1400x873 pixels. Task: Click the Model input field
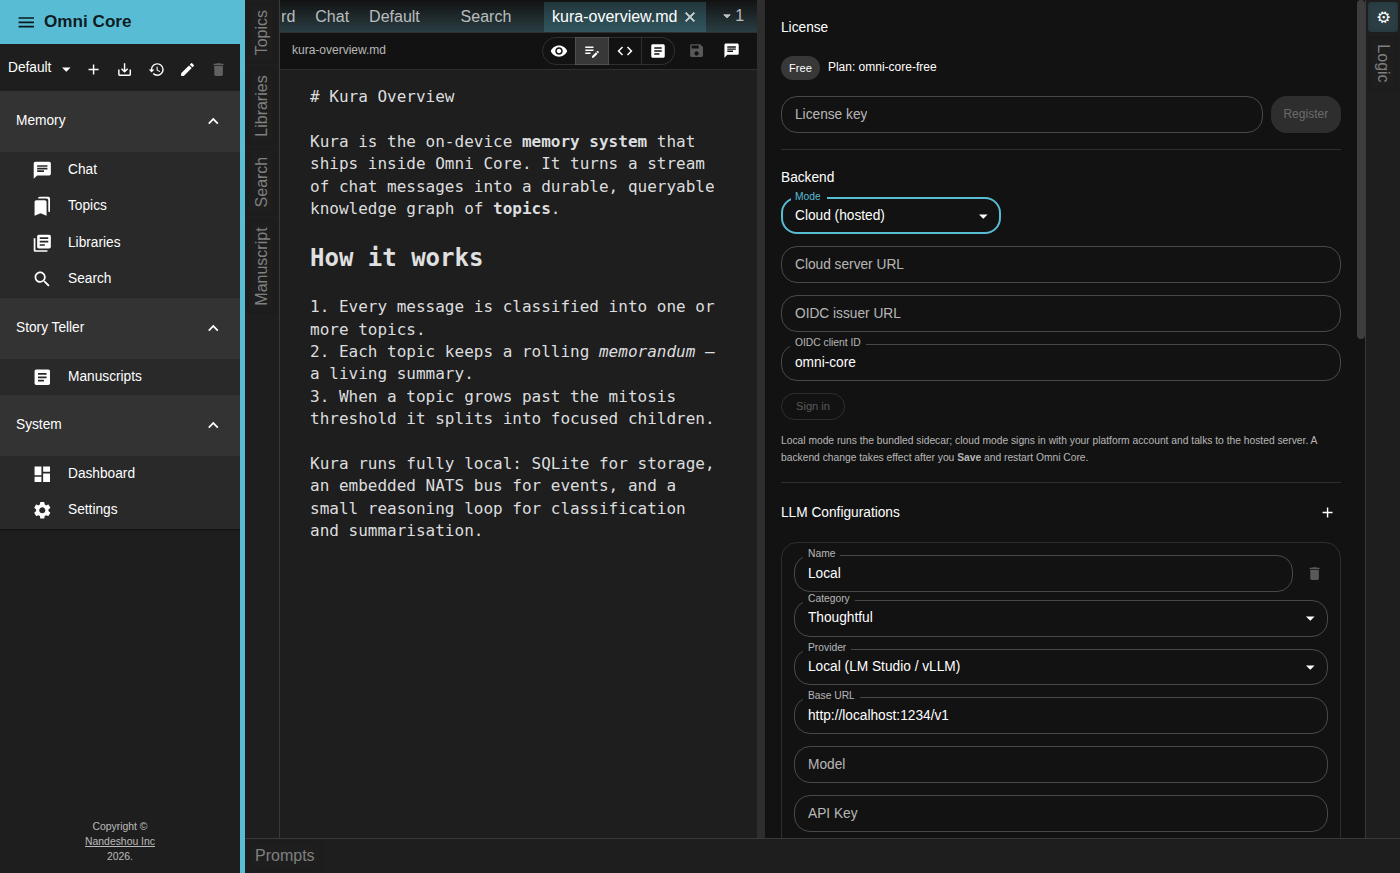point(1060,765)
